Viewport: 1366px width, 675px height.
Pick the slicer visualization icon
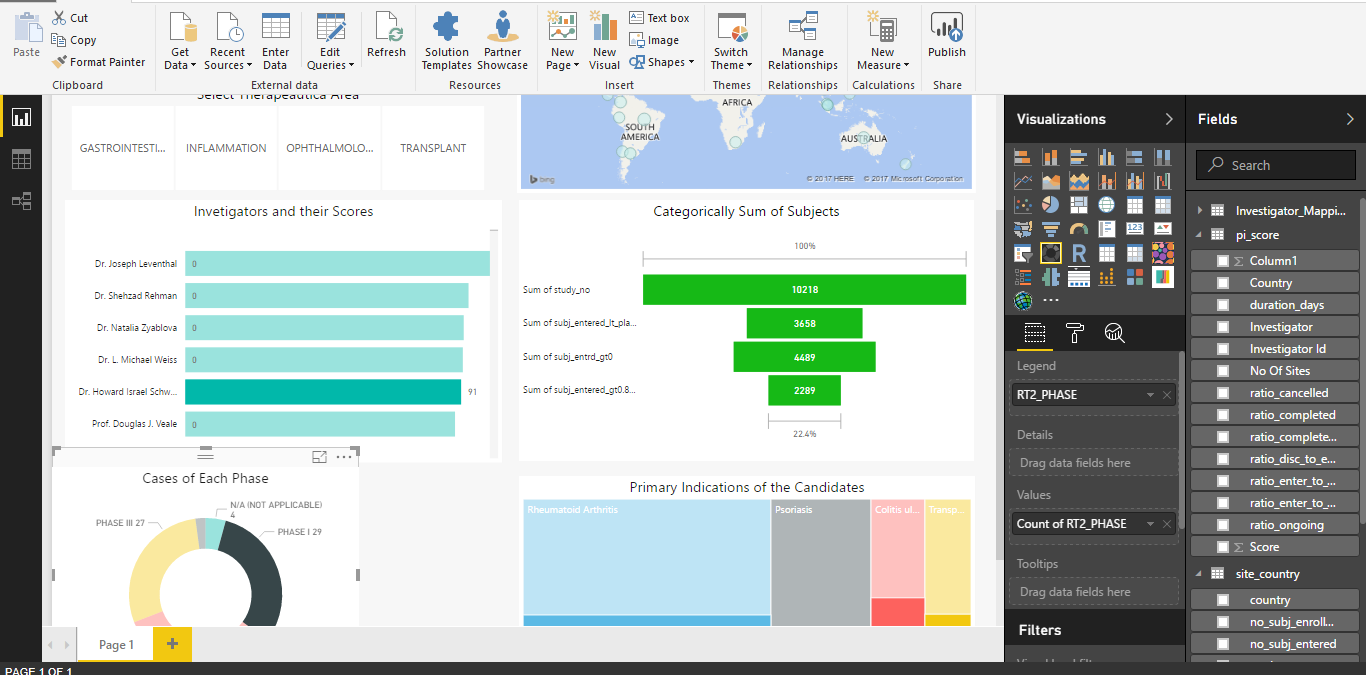pyautogui.click(x=1022, y=253)
